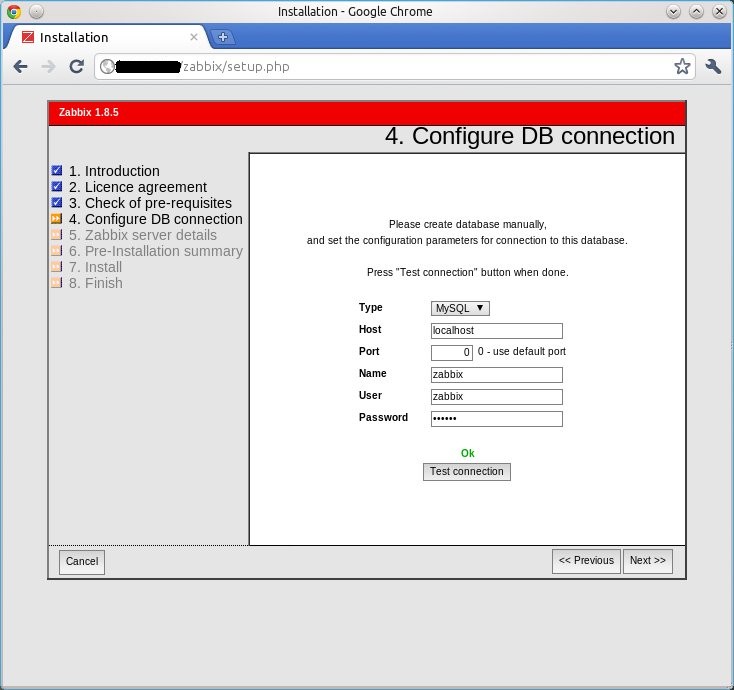734x690 pixels.
Task: Click the arrow icon beside Pre-Installation summary
Action: pos(57,250)
